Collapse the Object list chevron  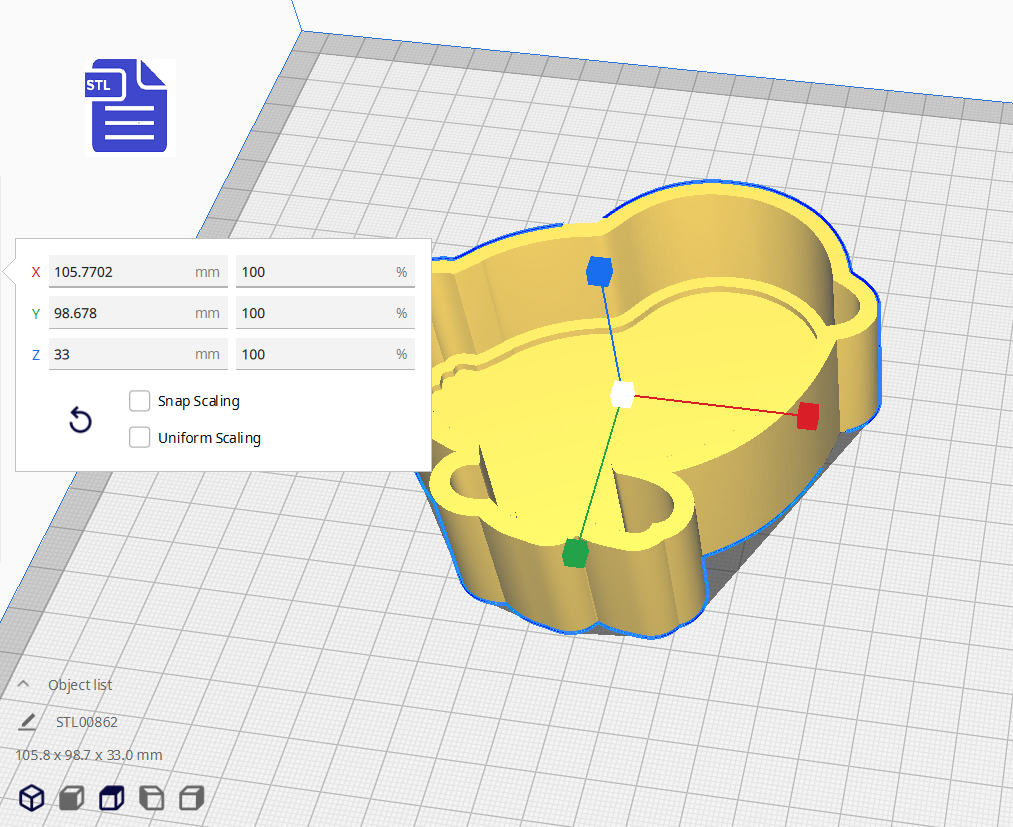(23, 685)
